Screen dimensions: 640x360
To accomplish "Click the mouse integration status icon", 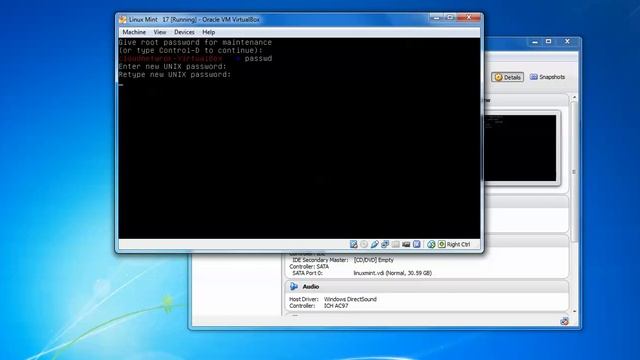I will (431, 244).
